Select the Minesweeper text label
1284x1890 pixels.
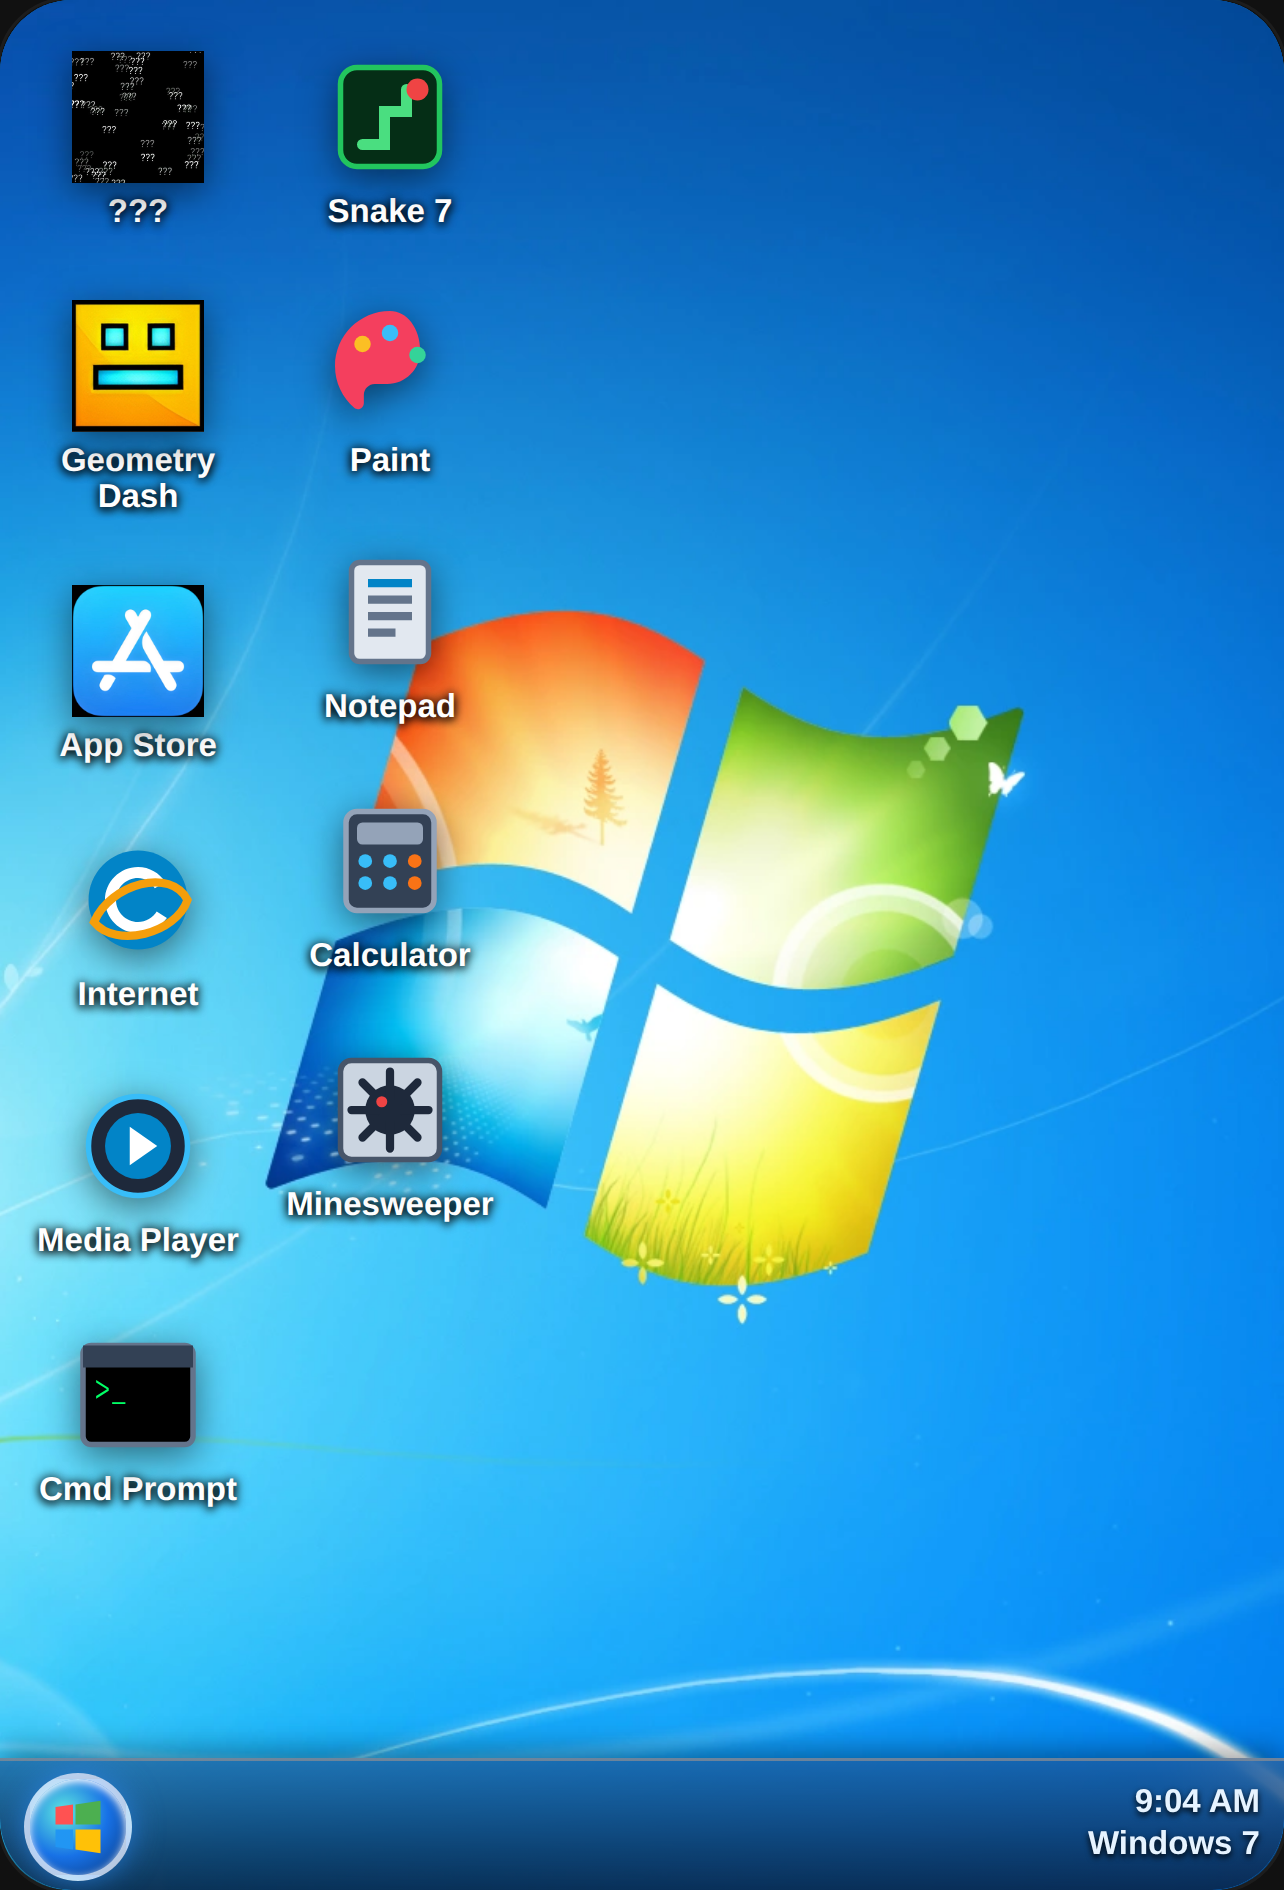[390, 1204]
